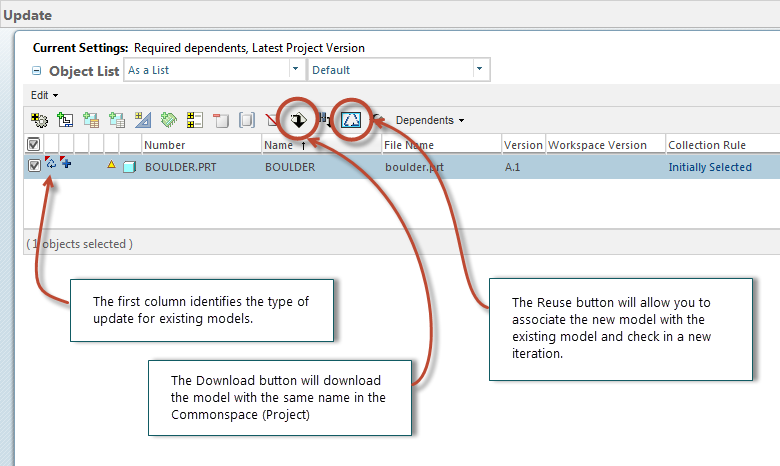780x466 pixels.
Task: Select the boulder.prt file name cell
Action: [414, 167]
